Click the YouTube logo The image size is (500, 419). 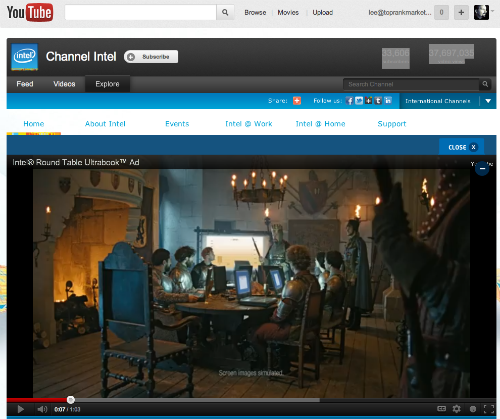click(x=30, y=12)
